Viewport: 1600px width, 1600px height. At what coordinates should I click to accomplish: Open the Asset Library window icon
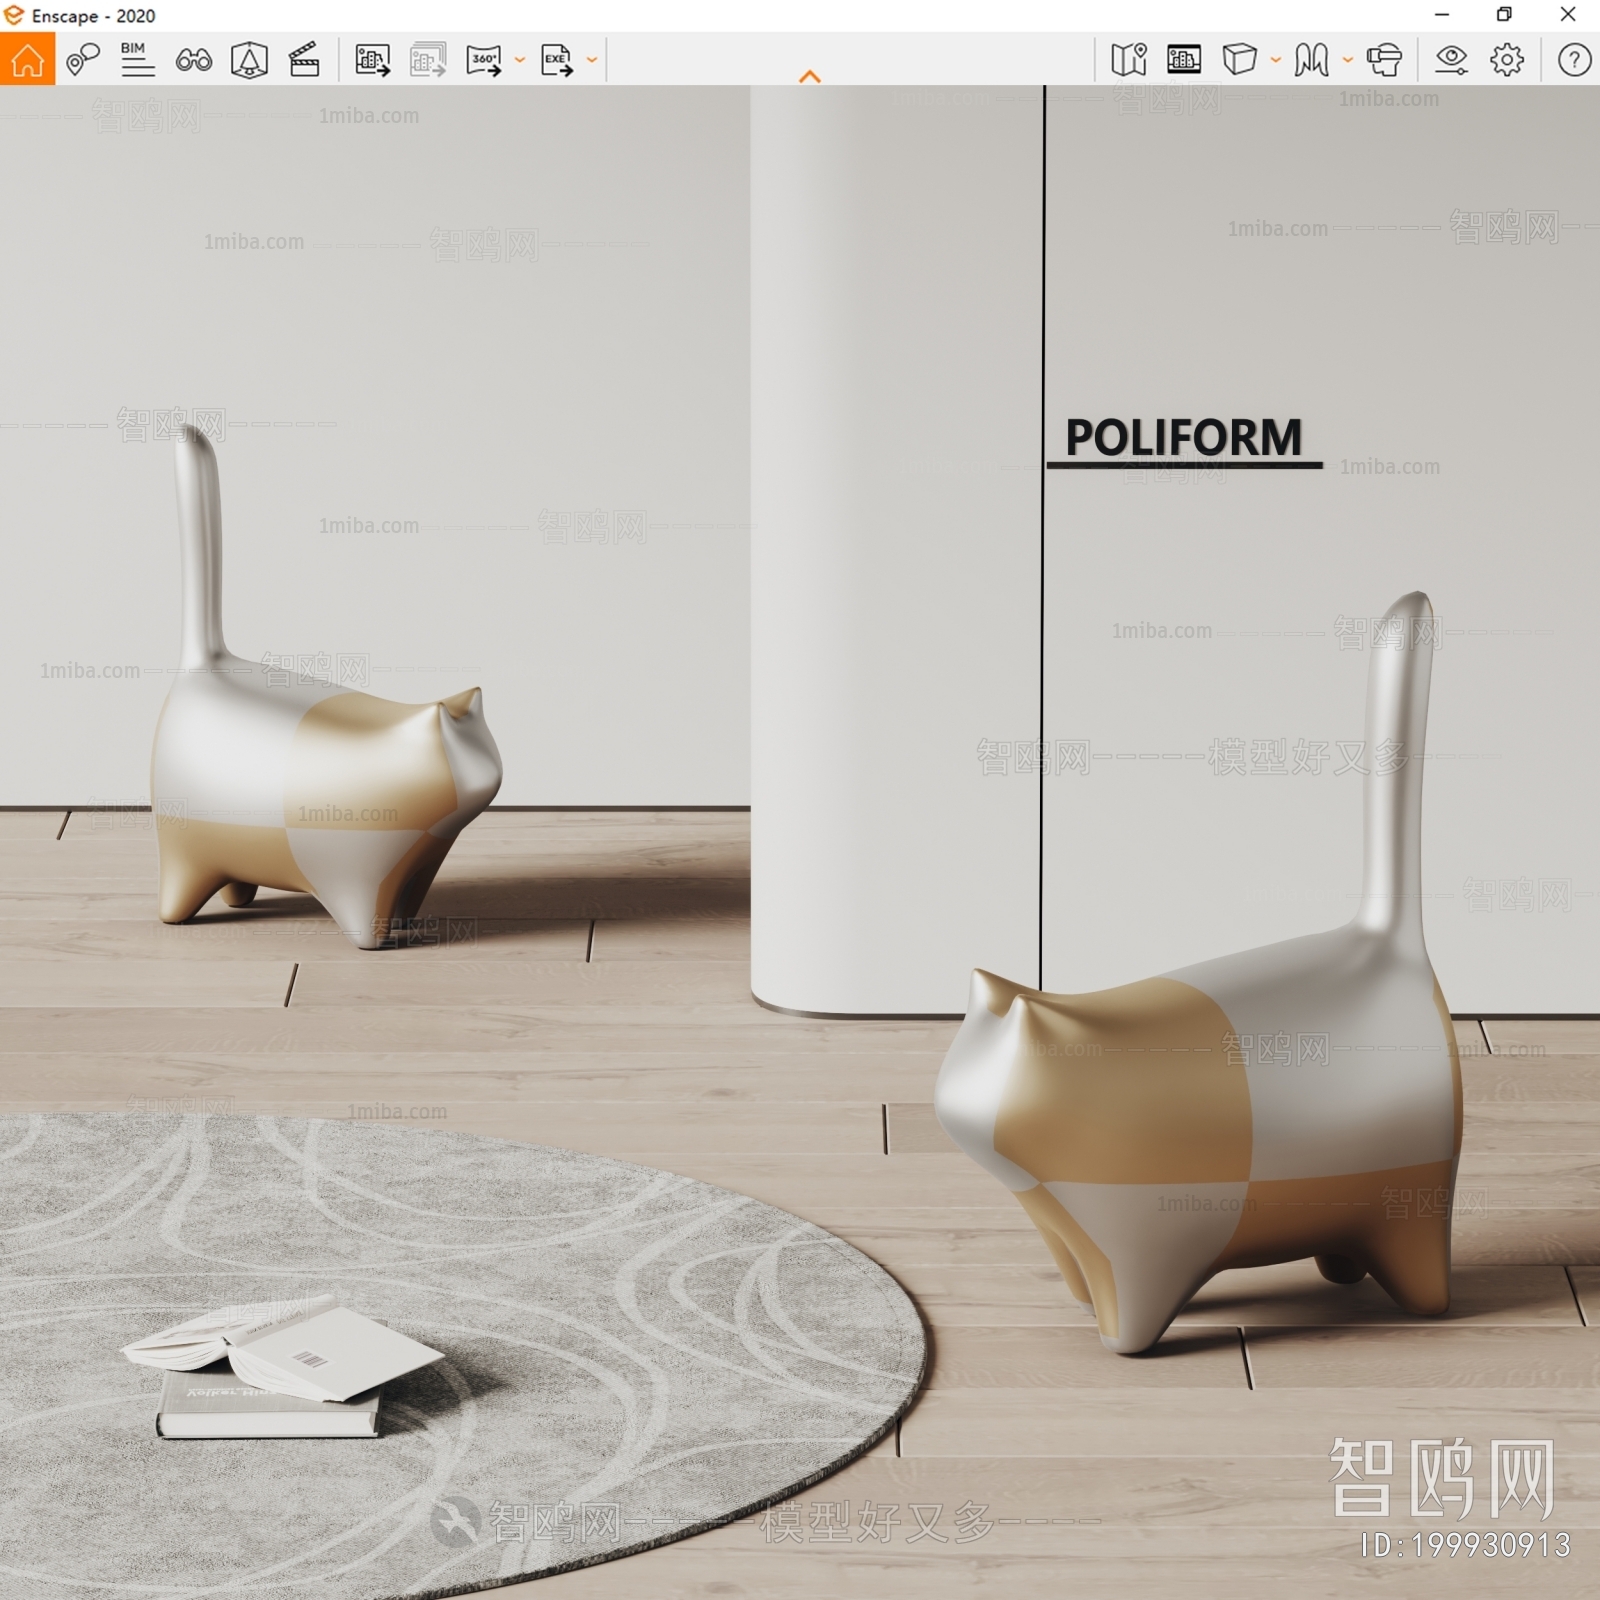pyautogui.click(x=1184, y=60)
